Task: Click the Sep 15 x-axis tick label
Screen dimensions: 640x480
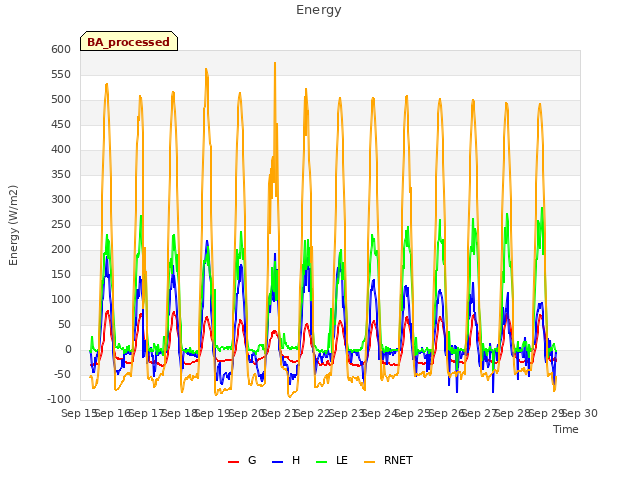Action: coord(79,413)
